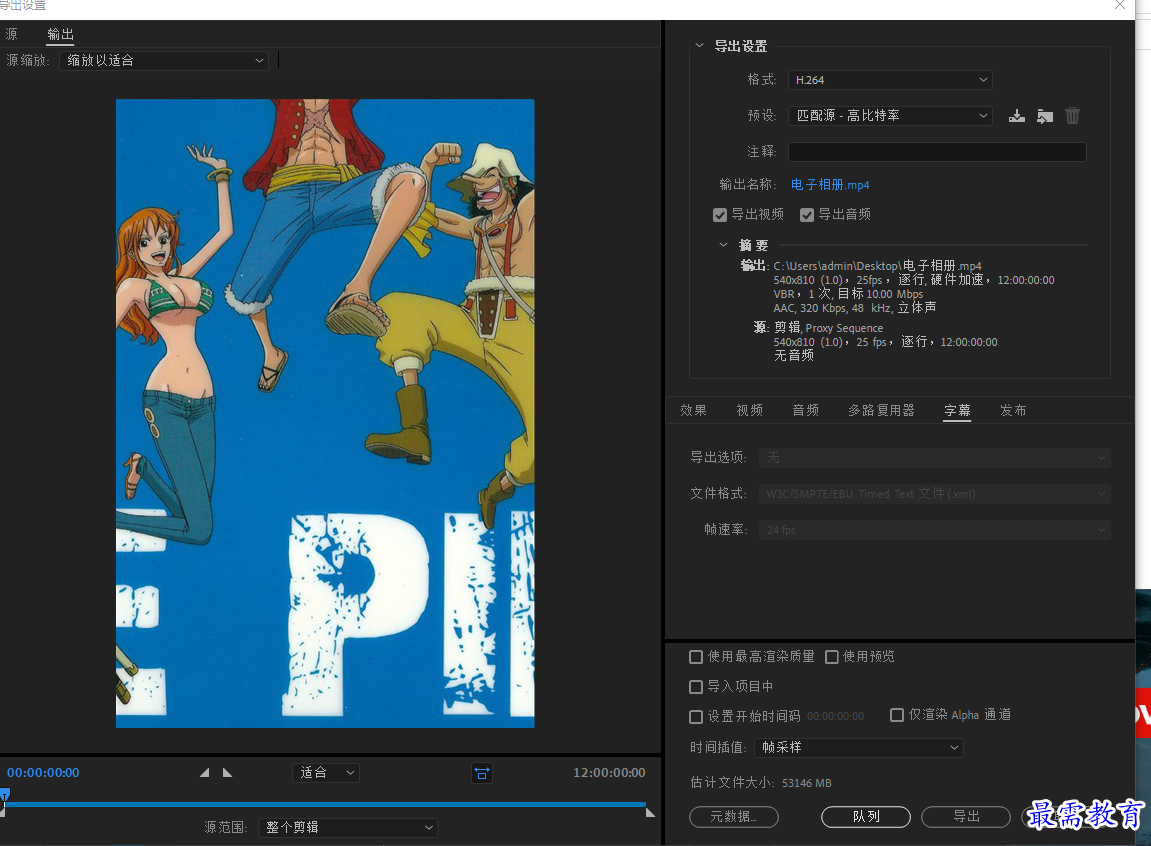Viewport: 1151px width, 846px height.
Task: Set the in point triangle marker
Action: tap(205, 773)
